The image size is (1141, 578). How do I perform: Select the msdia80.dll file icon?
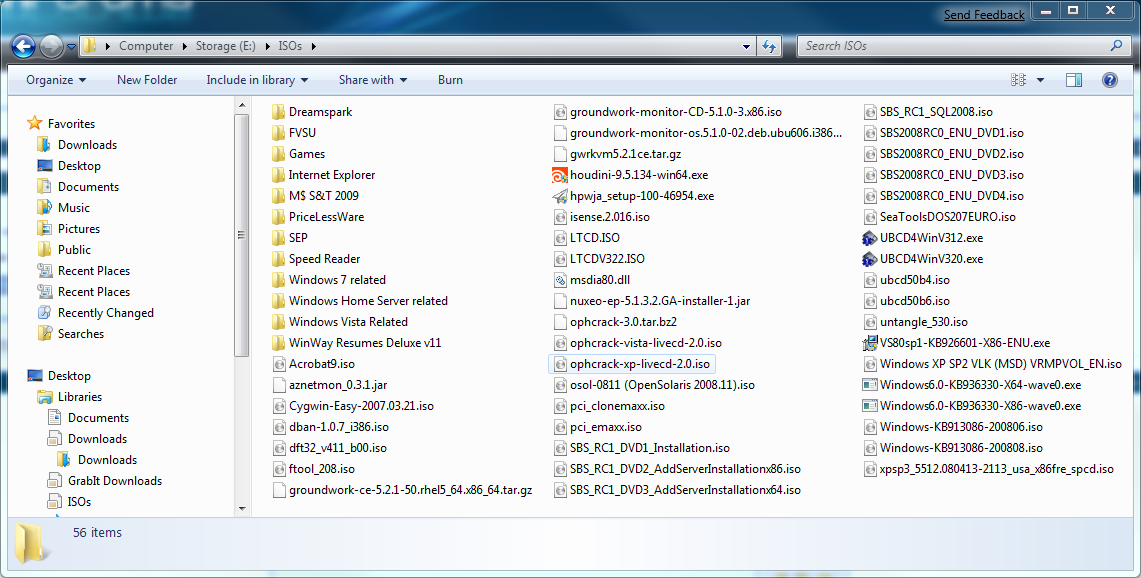pyautogui.click(x=560, y=280)
